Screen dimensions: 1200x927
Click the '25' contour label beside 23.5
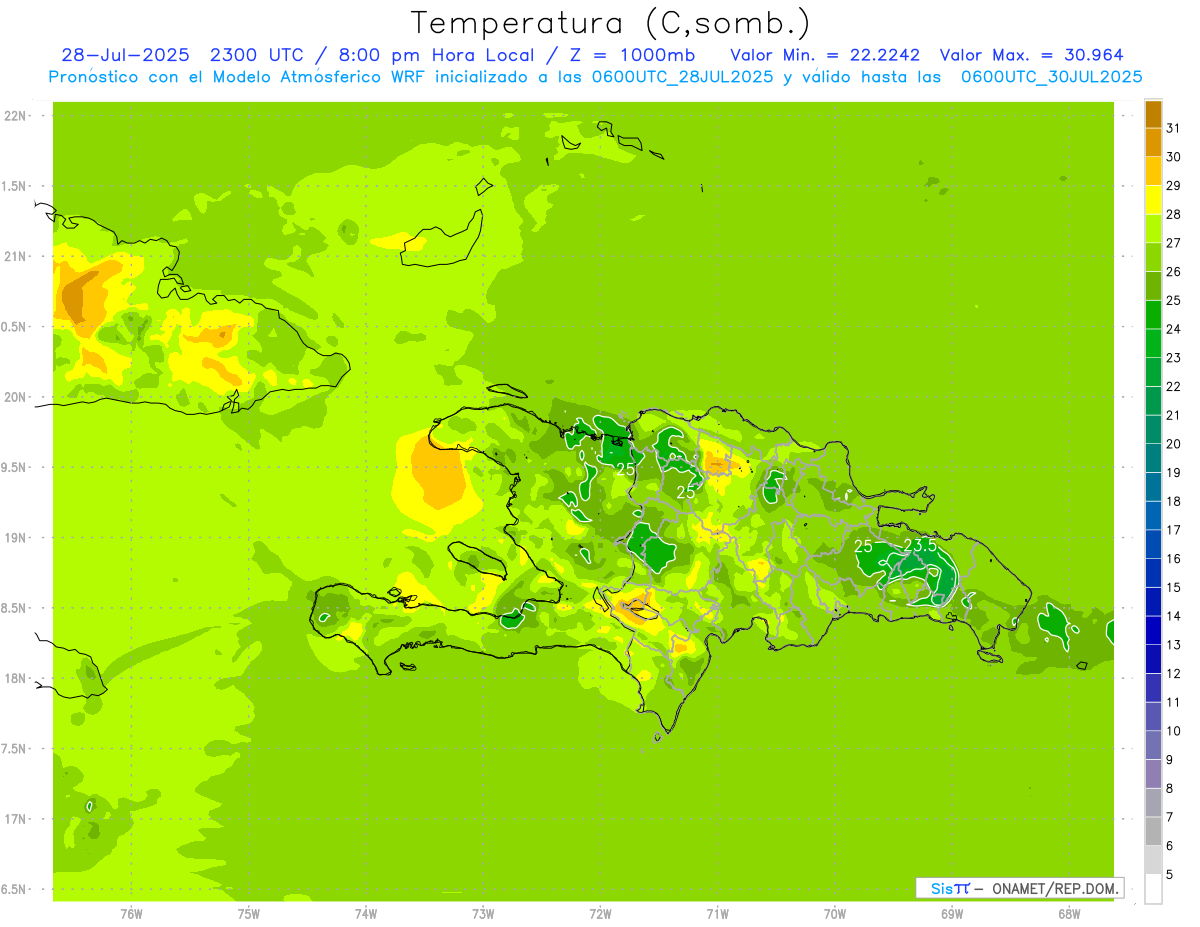tap(863, 546)
